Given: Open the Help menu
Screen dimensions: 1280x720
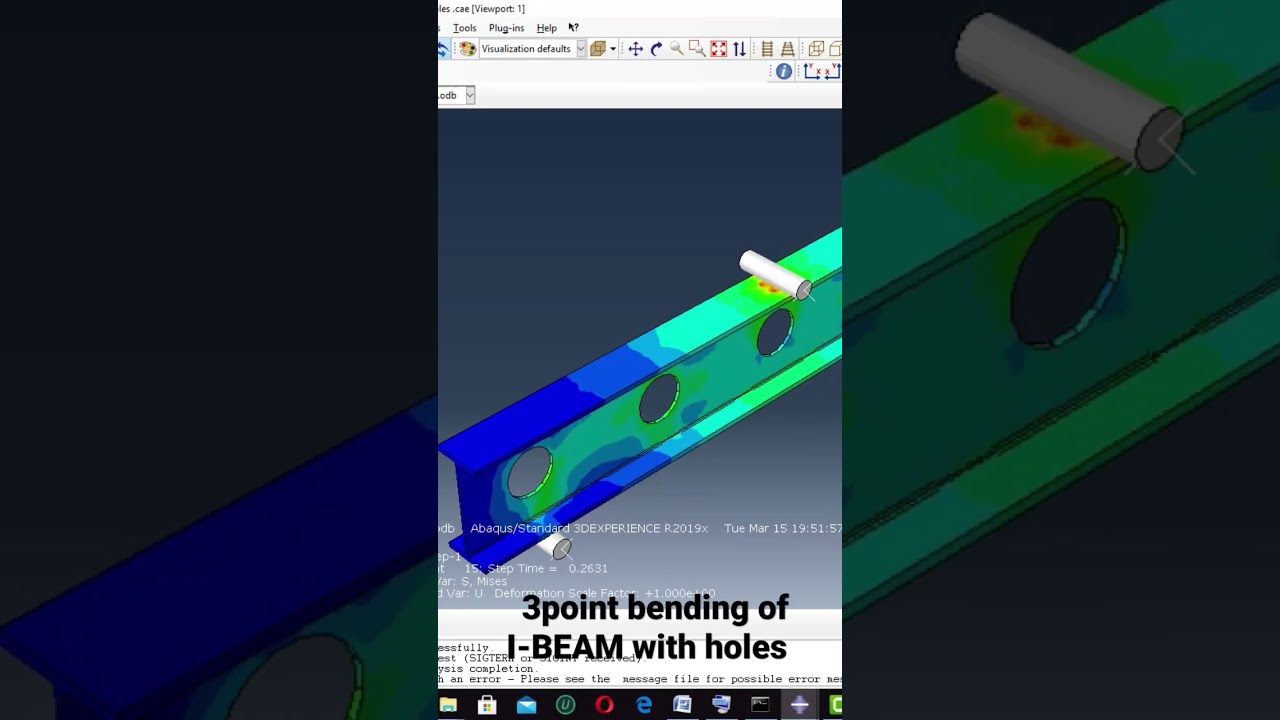Looking at the screenshot, I should coord(546,28).
